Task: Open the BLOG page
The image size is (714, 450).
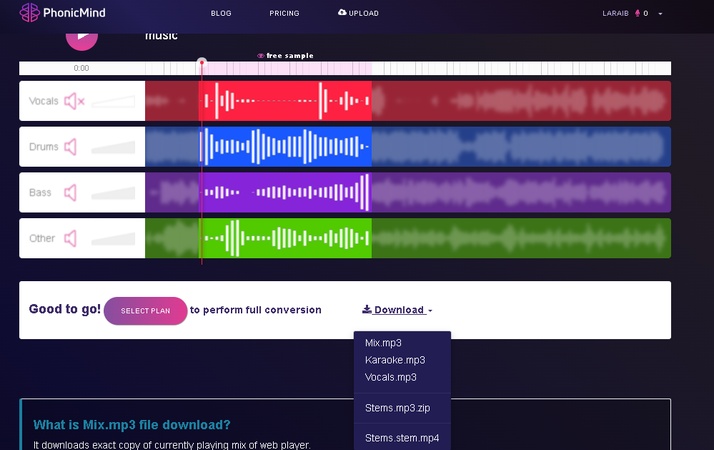Action: [x=221, y=13]
